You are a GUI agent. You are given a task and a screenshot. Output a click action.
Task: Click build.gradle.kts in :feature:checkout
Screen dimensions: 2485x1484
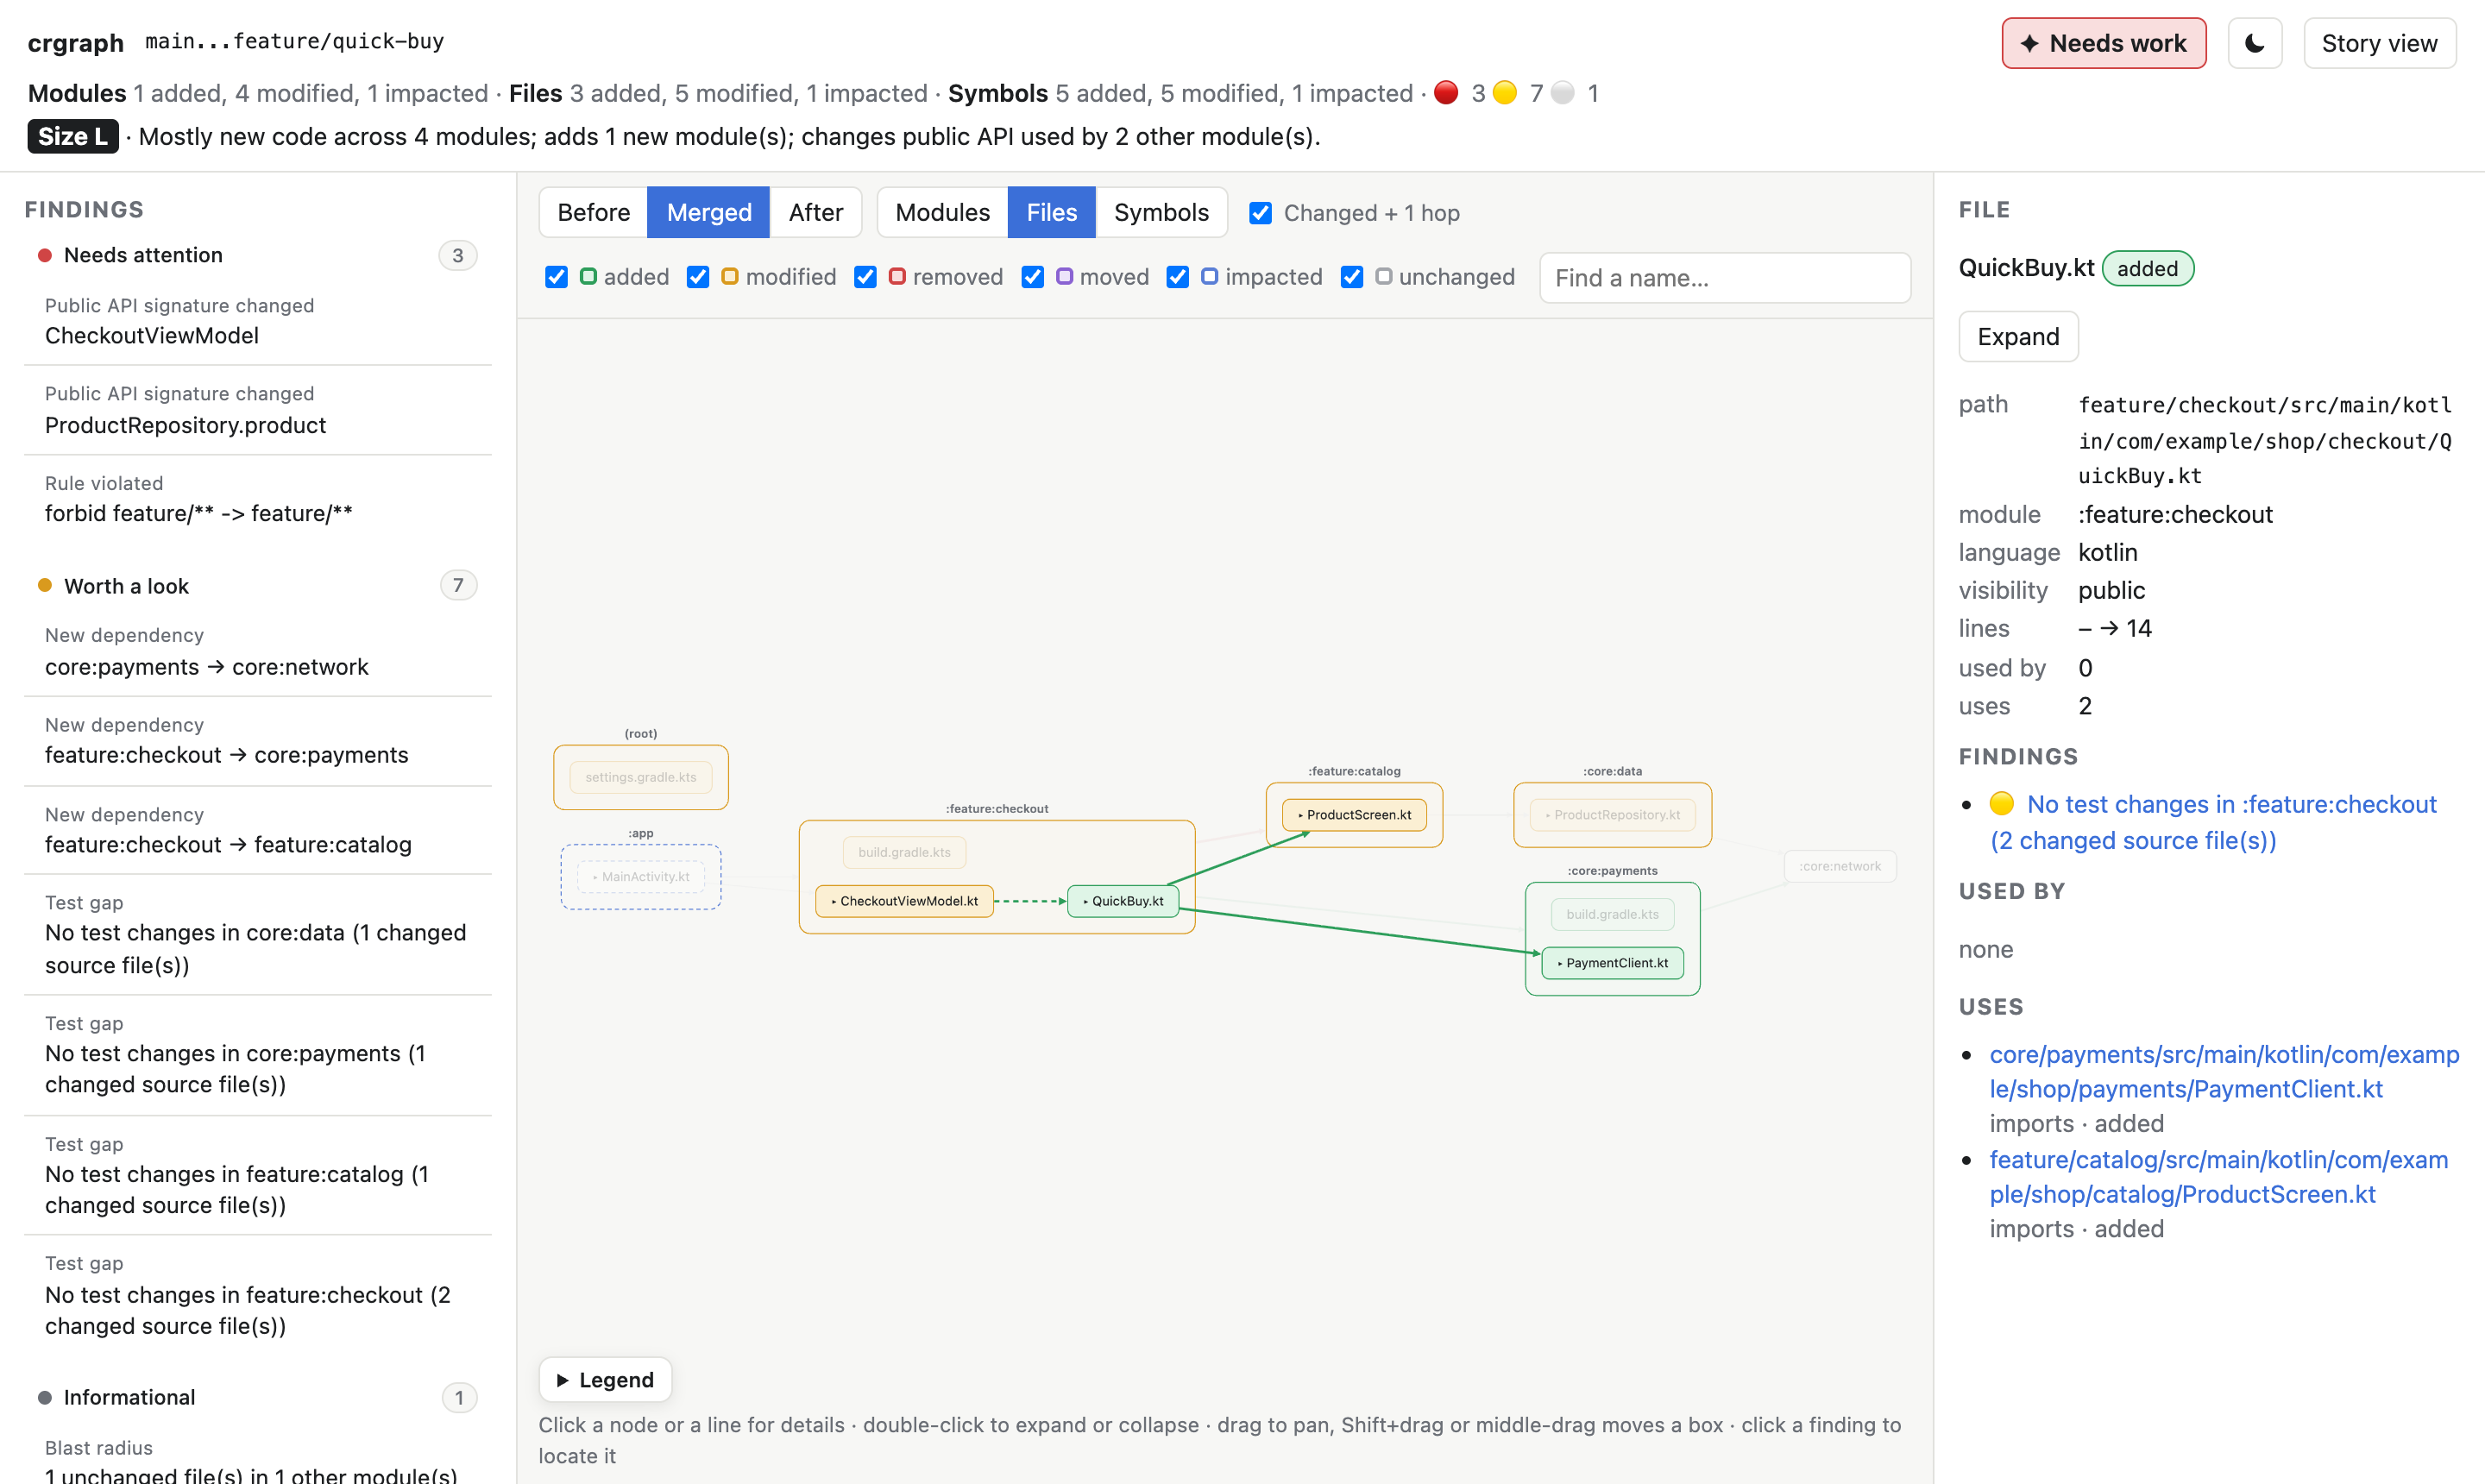click(x=904, y=852)
